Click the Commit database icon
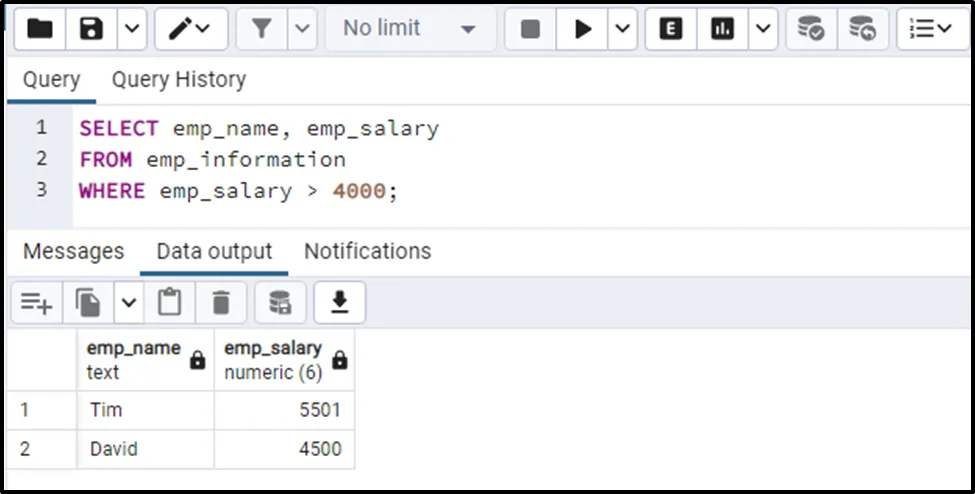Image resolution: width=975 pixels, height=494 pixels. pyautogui.click(x=811, y=29)
